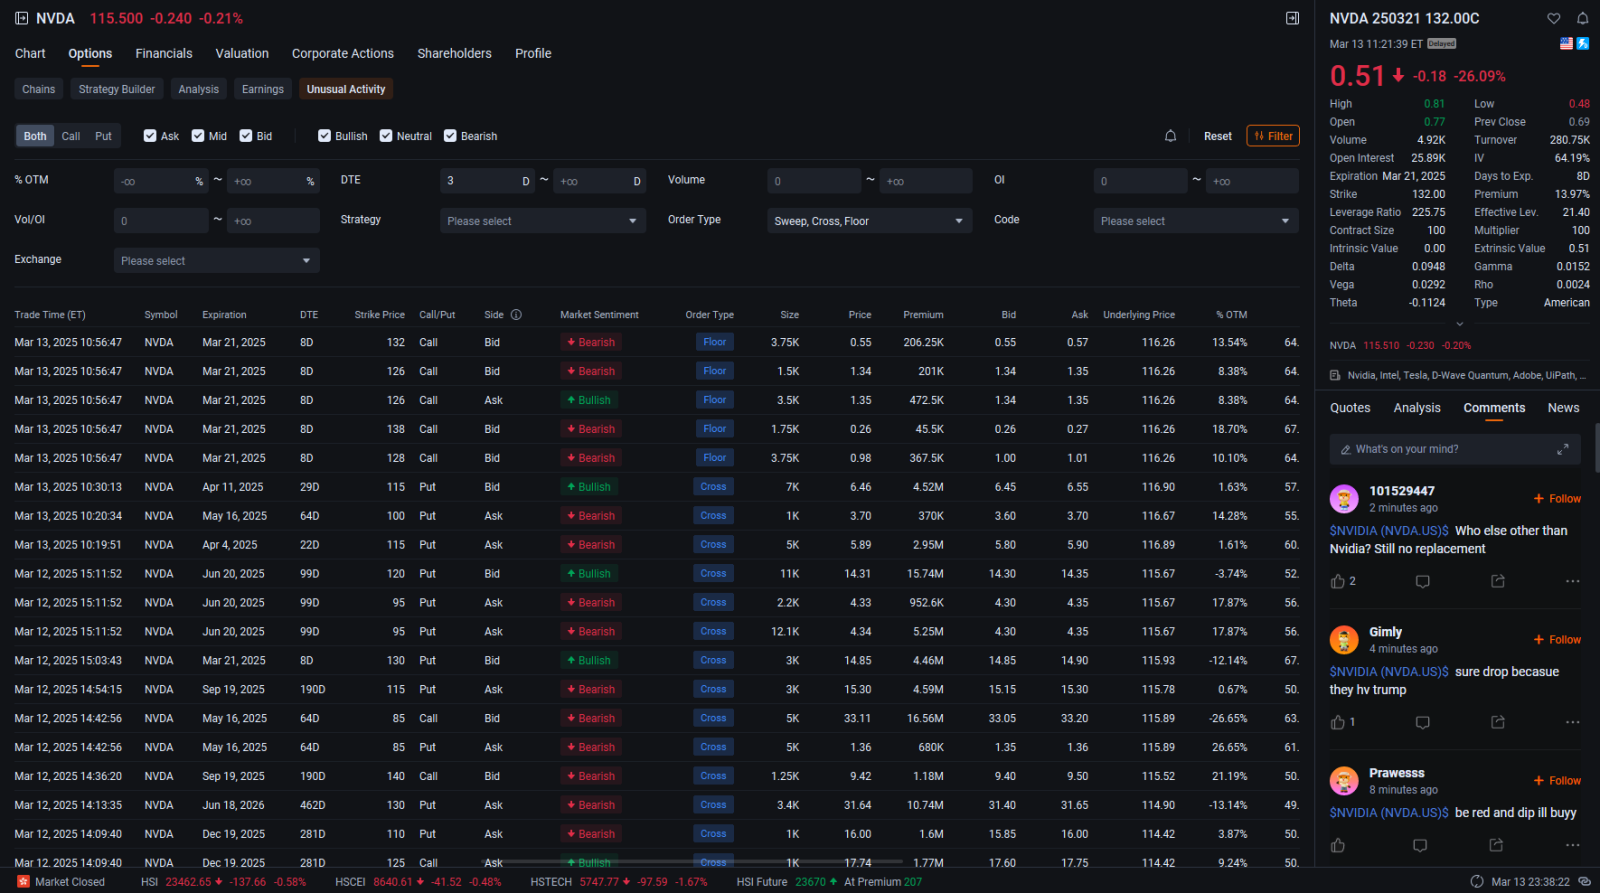Add option contract to watchlist heart icon

click(x=1553, y=18)
